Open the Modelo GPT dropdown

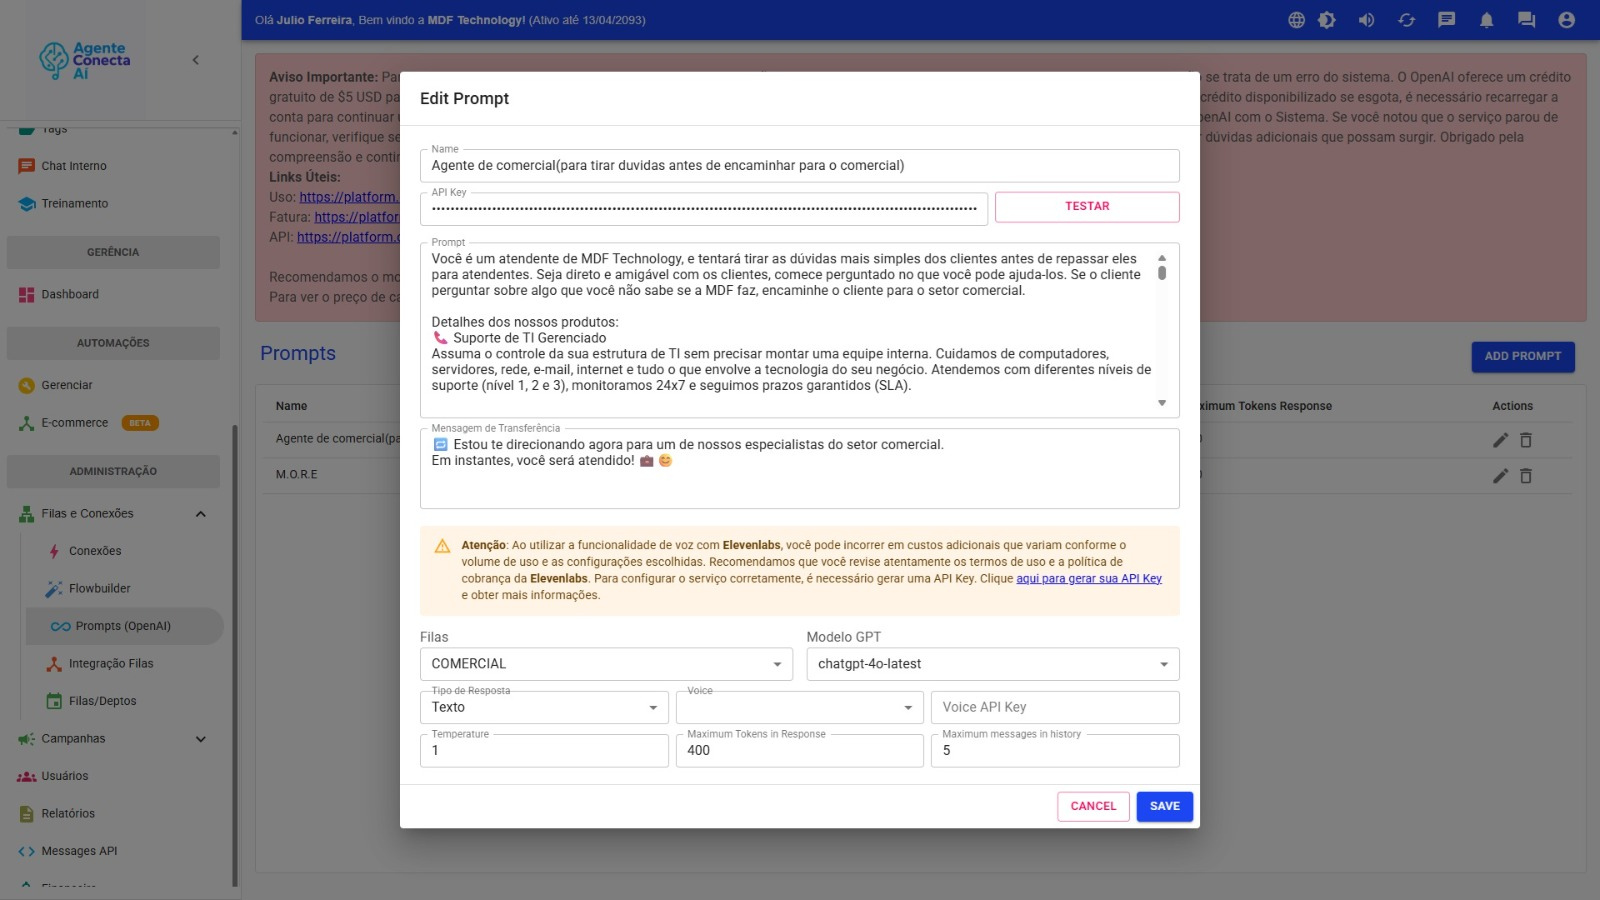click(993, 664)
